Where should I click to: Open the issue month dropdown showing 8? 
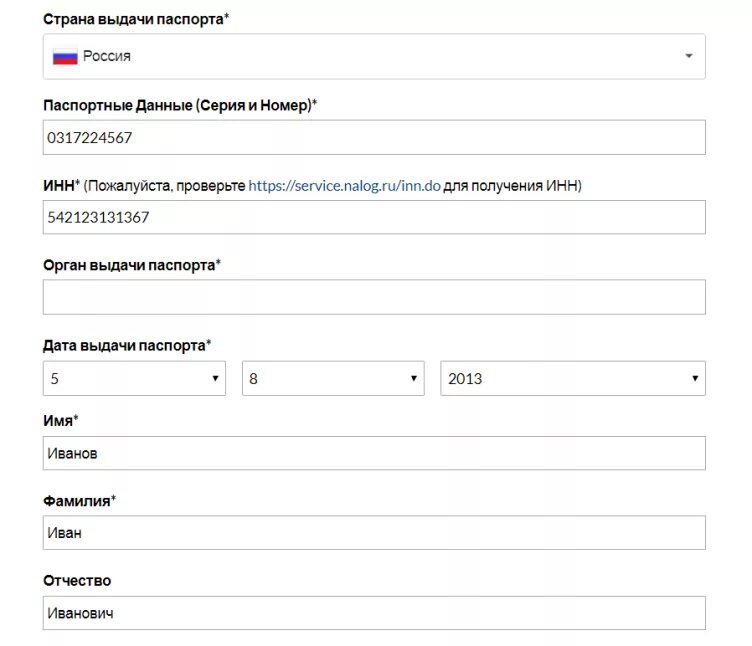click(x=333, y=379)
